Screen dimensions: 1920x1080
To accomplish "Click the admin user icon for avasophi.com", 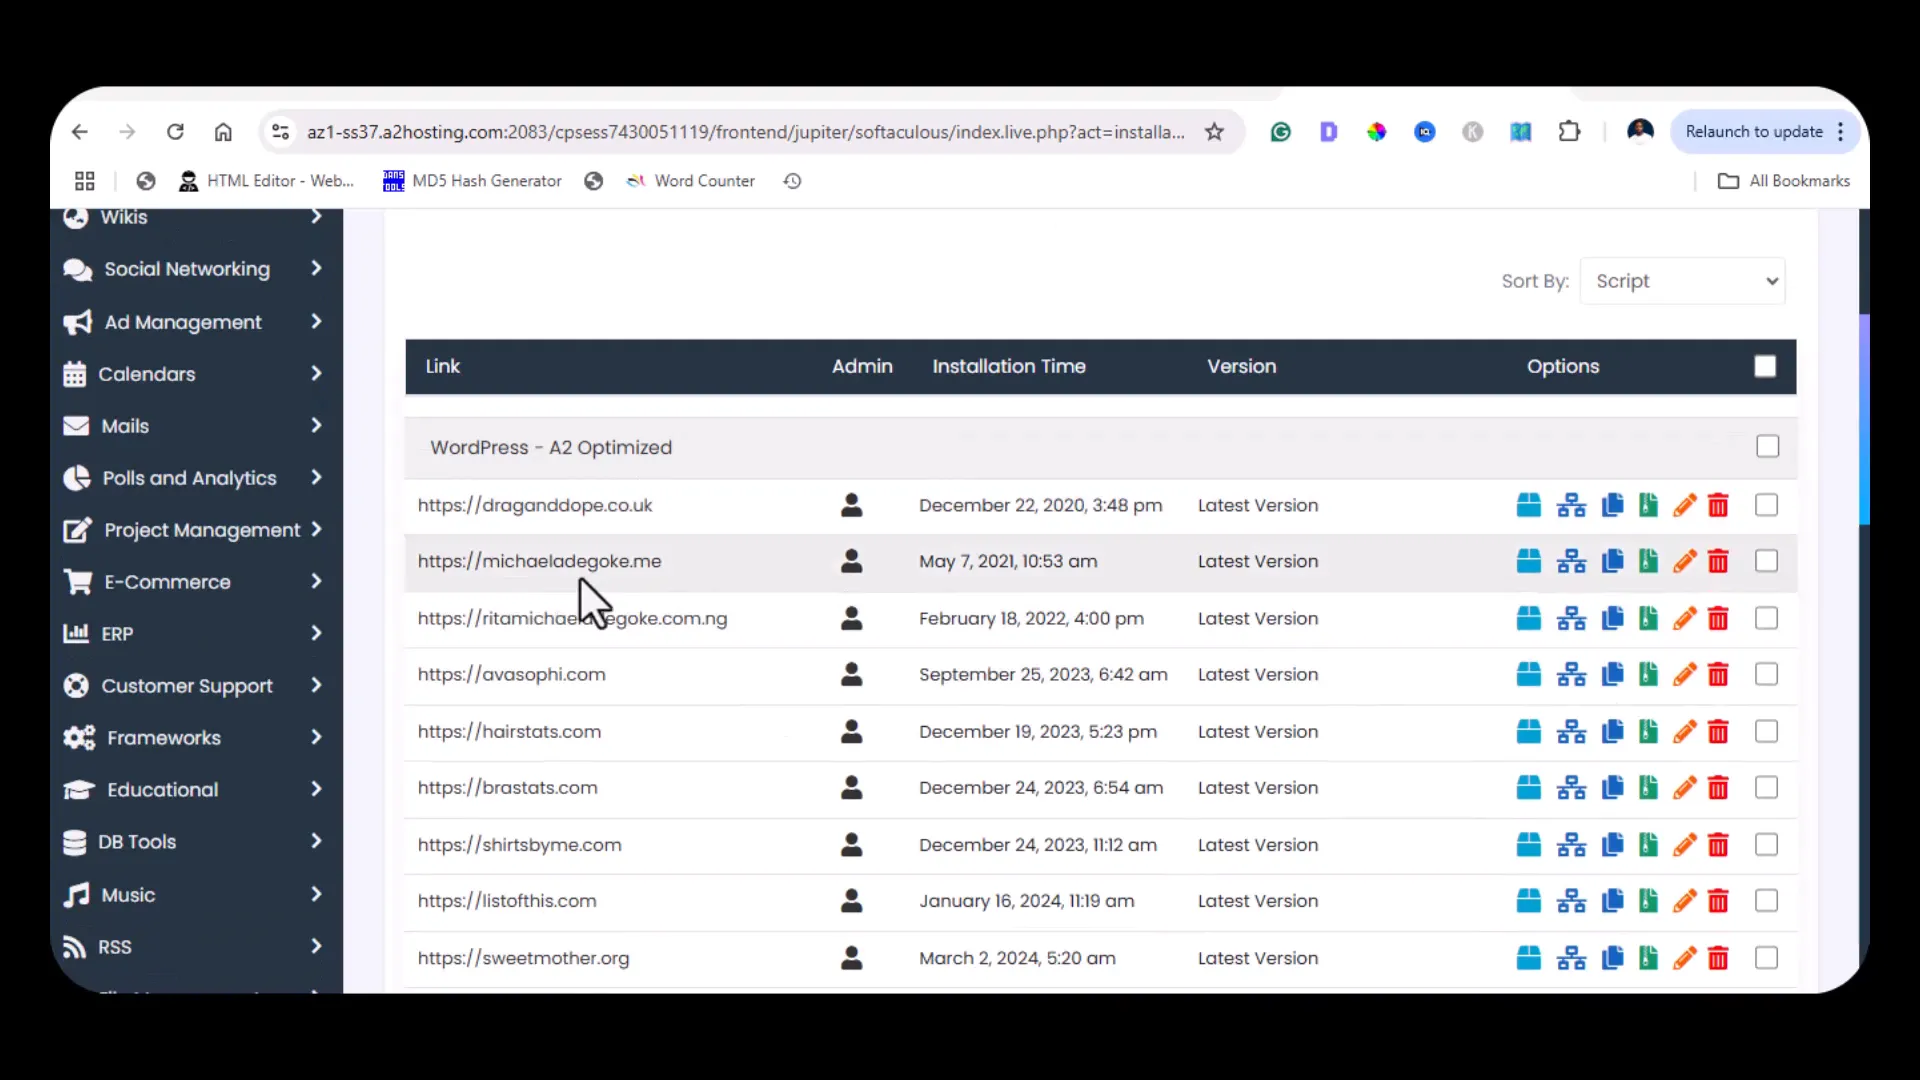I will click(852, 674).
